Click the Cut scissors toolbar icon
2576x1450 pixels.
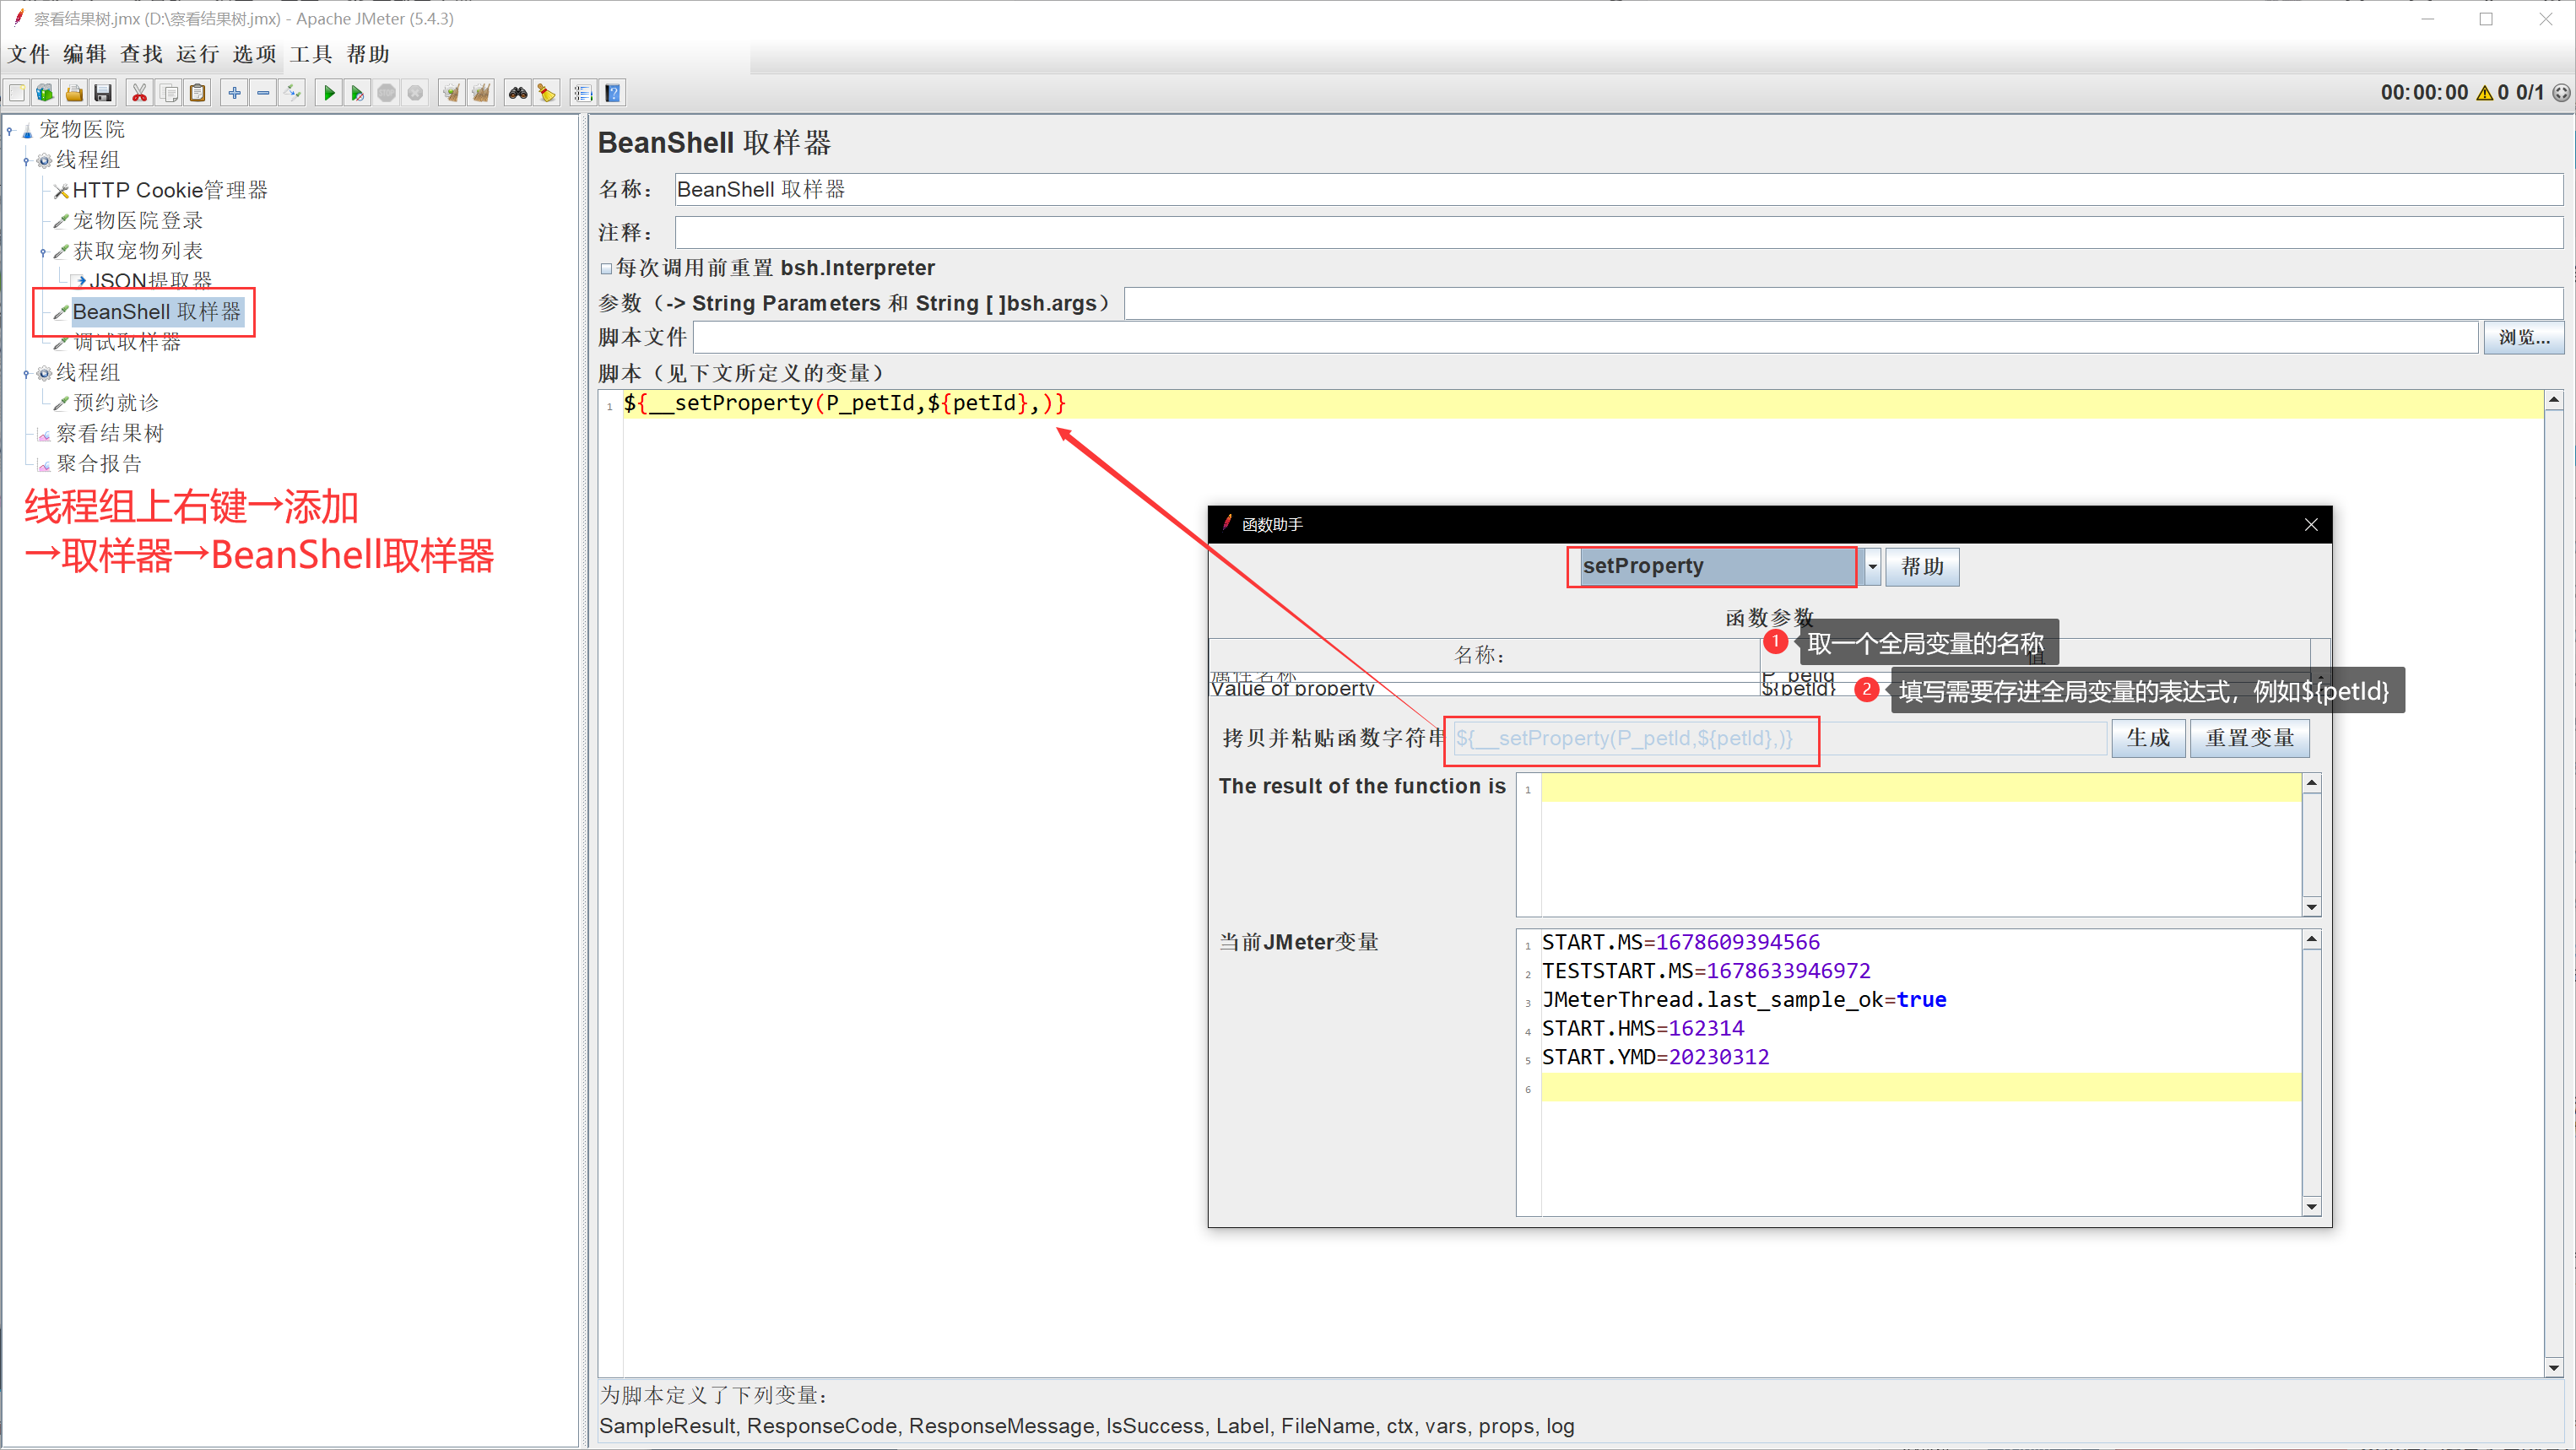(139, 93)
